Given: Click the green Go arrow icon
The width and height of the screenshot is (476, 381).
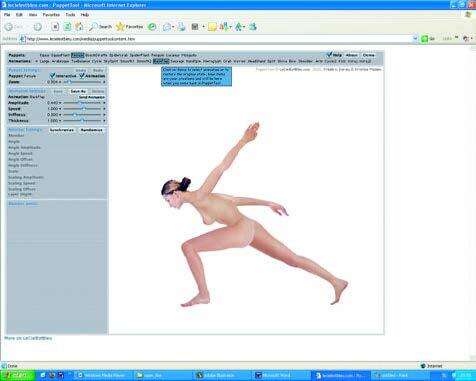Looking at the screenshot, I should coord(424,39).
